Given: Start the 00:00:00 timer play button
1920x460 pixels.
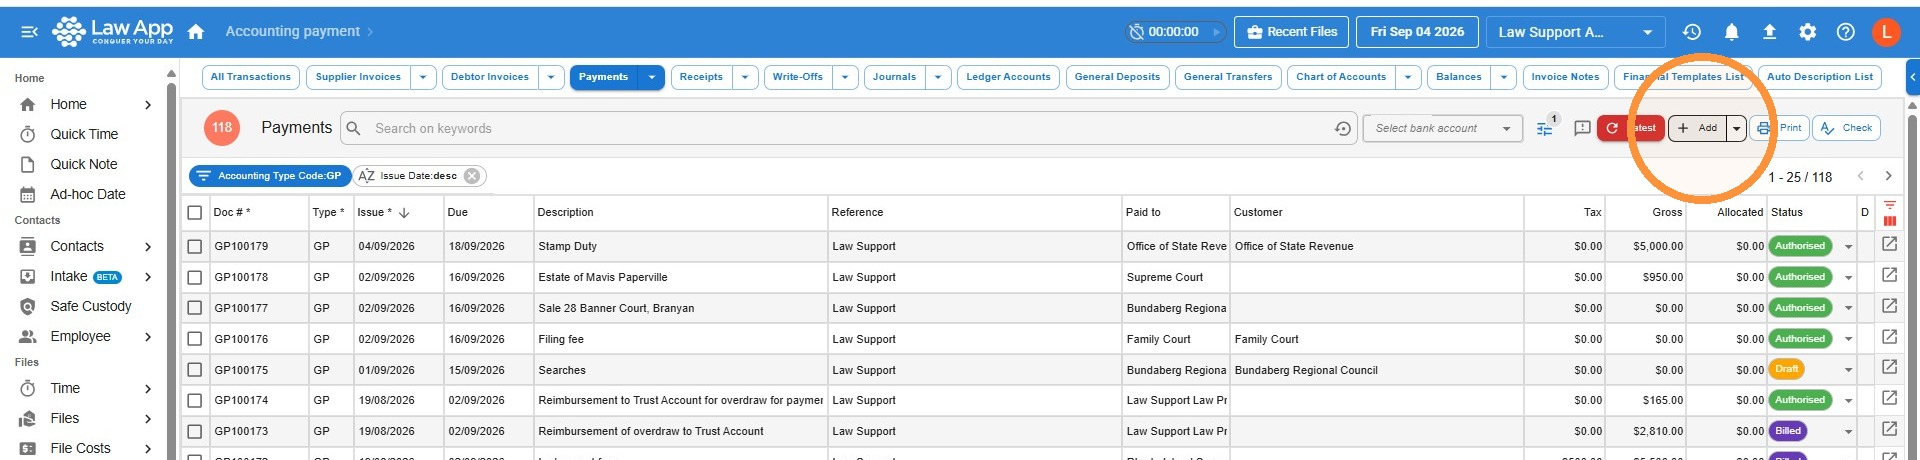Looking at the screenshot, I should point(1216,32).
